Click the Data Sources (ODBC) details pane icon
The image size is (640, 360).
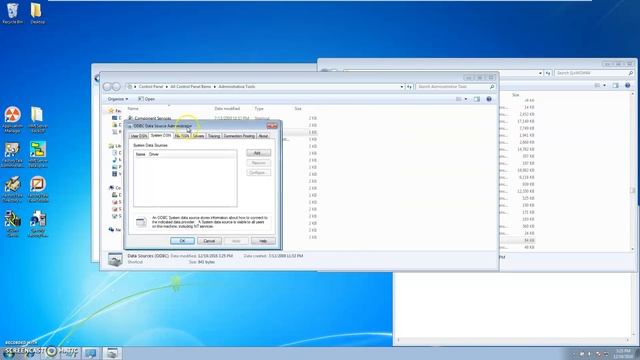click(x=115, y=259)
